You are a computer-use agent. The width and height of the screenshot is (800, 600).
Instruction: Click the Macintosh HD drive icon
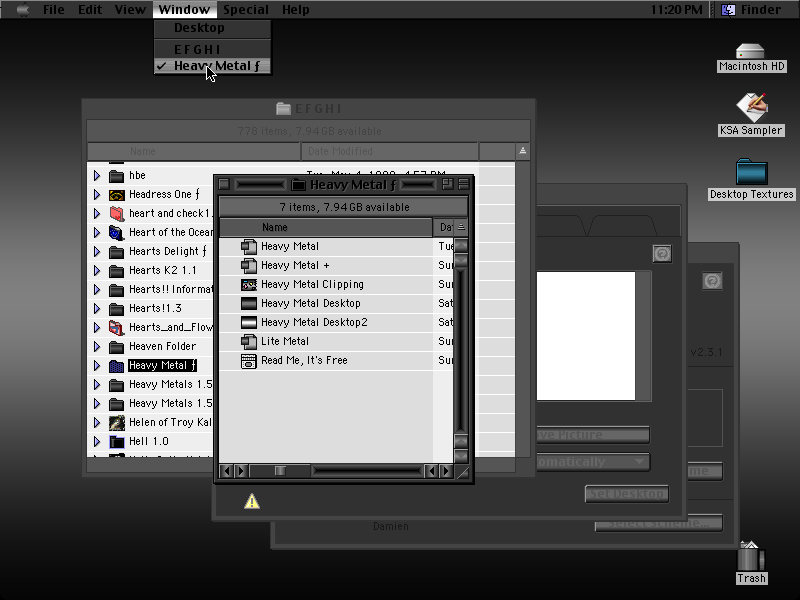(750, 51)
